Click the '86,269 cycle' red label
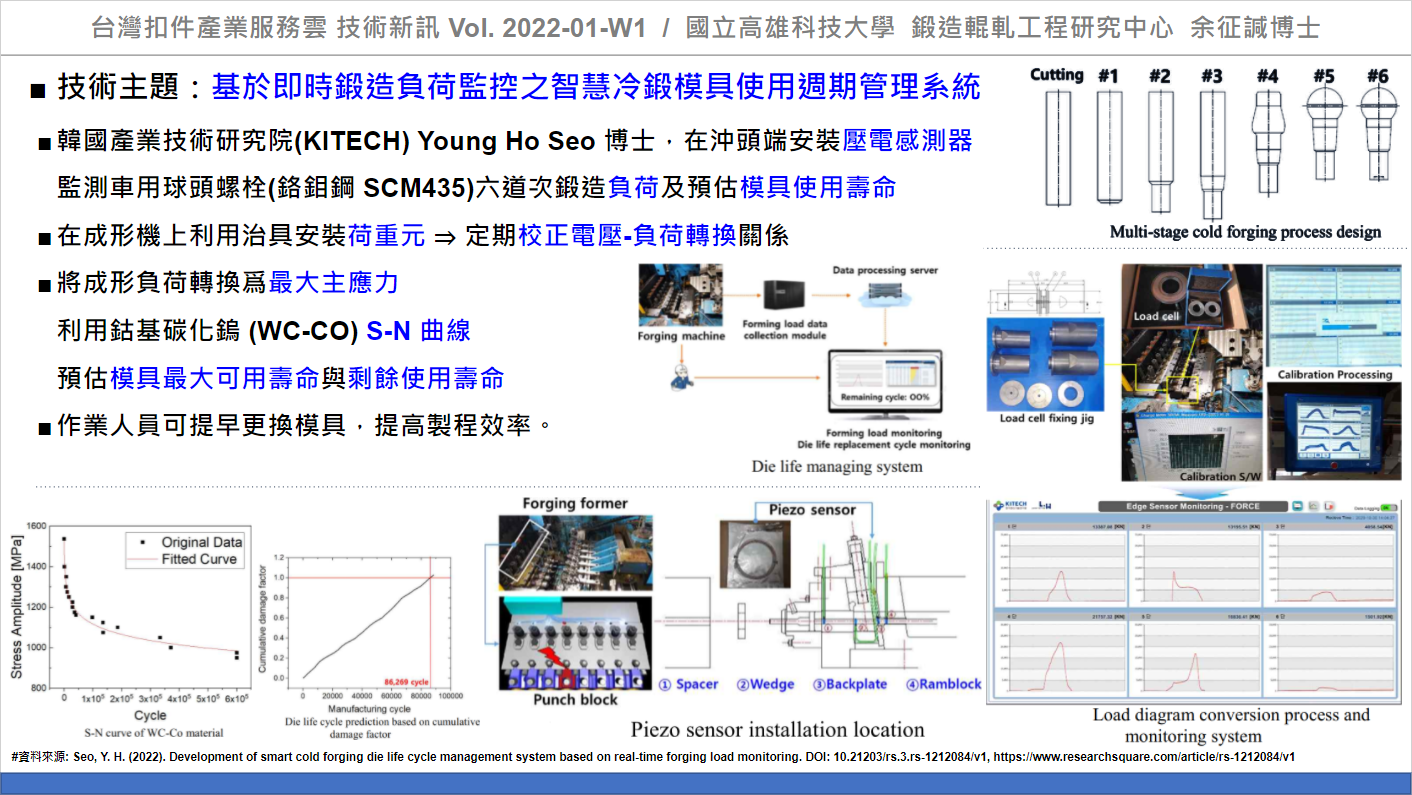The image size is (1412, 795). pos(407,681)
